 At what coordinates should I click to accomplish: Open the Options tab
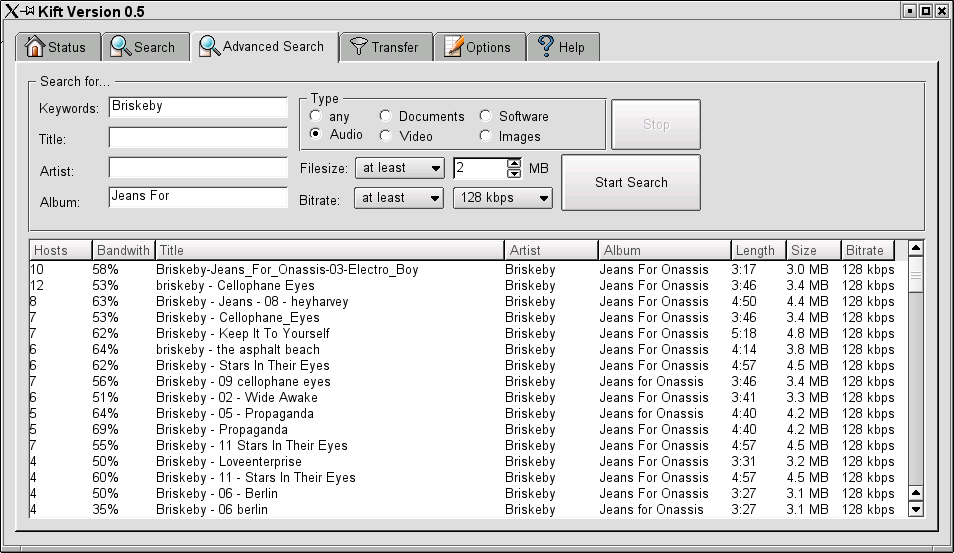[x=478, y=47]
